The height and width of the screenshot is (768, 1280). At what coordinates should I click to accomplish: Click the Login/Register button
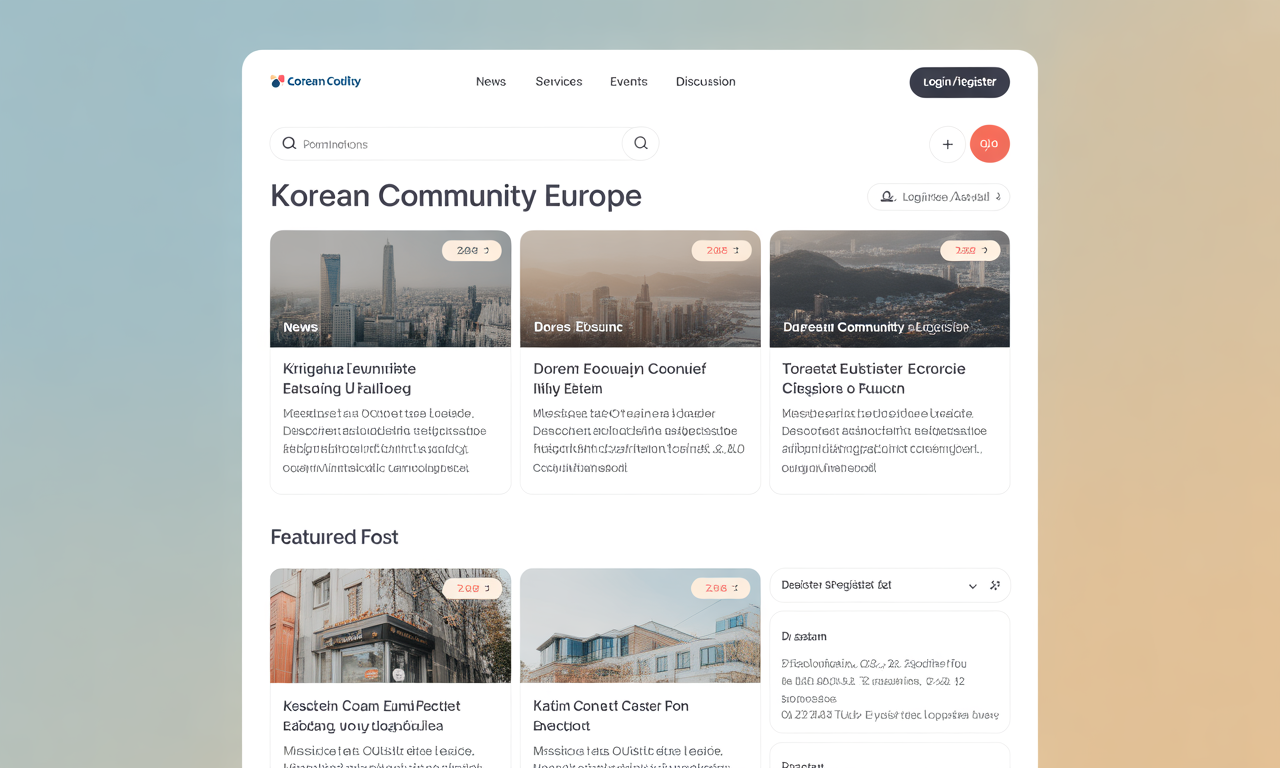click(x=960, y=82)
